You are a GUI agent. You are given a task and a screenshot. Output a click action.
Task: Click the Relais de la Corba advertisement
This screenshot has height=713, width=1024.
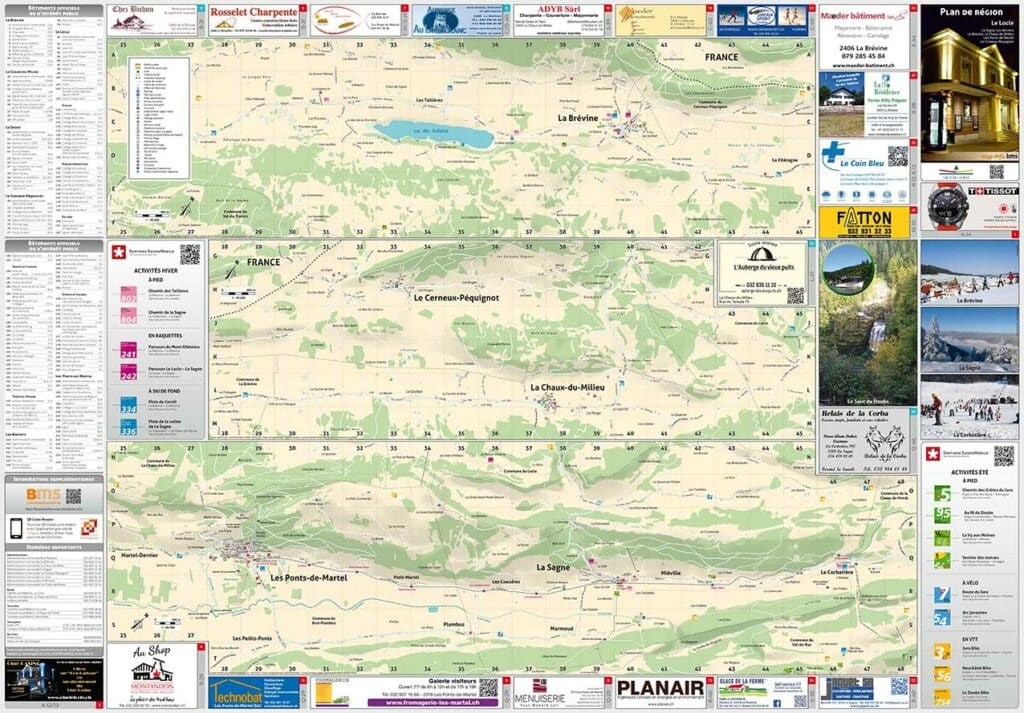point(868,441)
